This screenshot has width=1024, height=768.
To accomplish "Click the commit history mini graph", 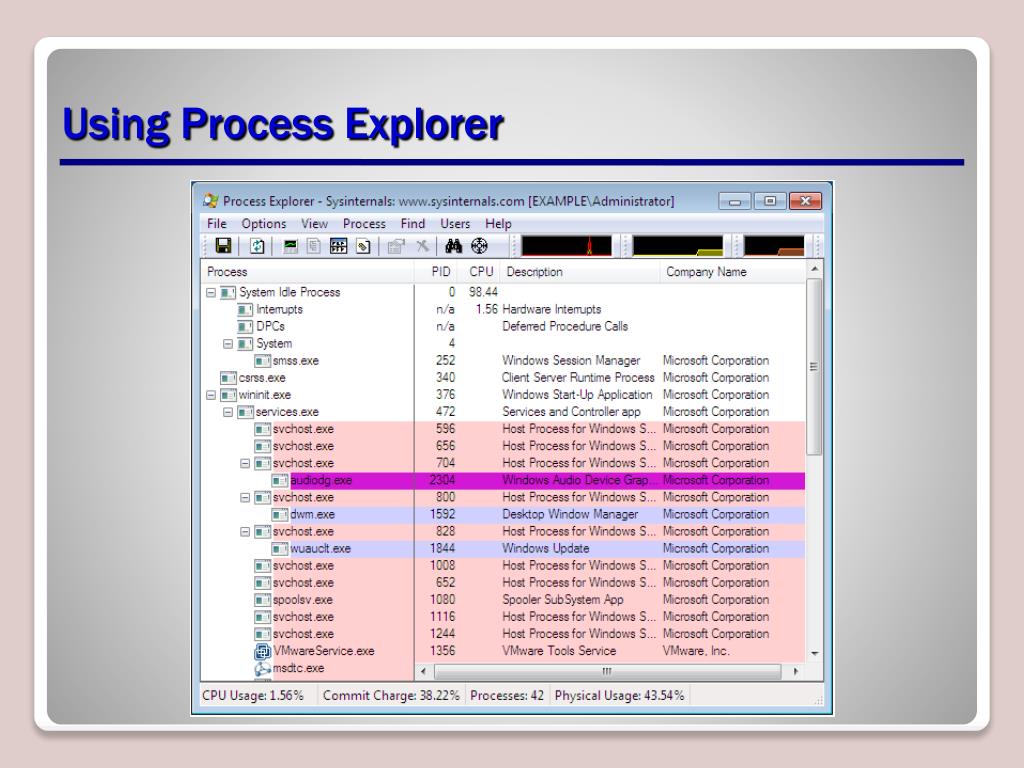I will (678, 246).
